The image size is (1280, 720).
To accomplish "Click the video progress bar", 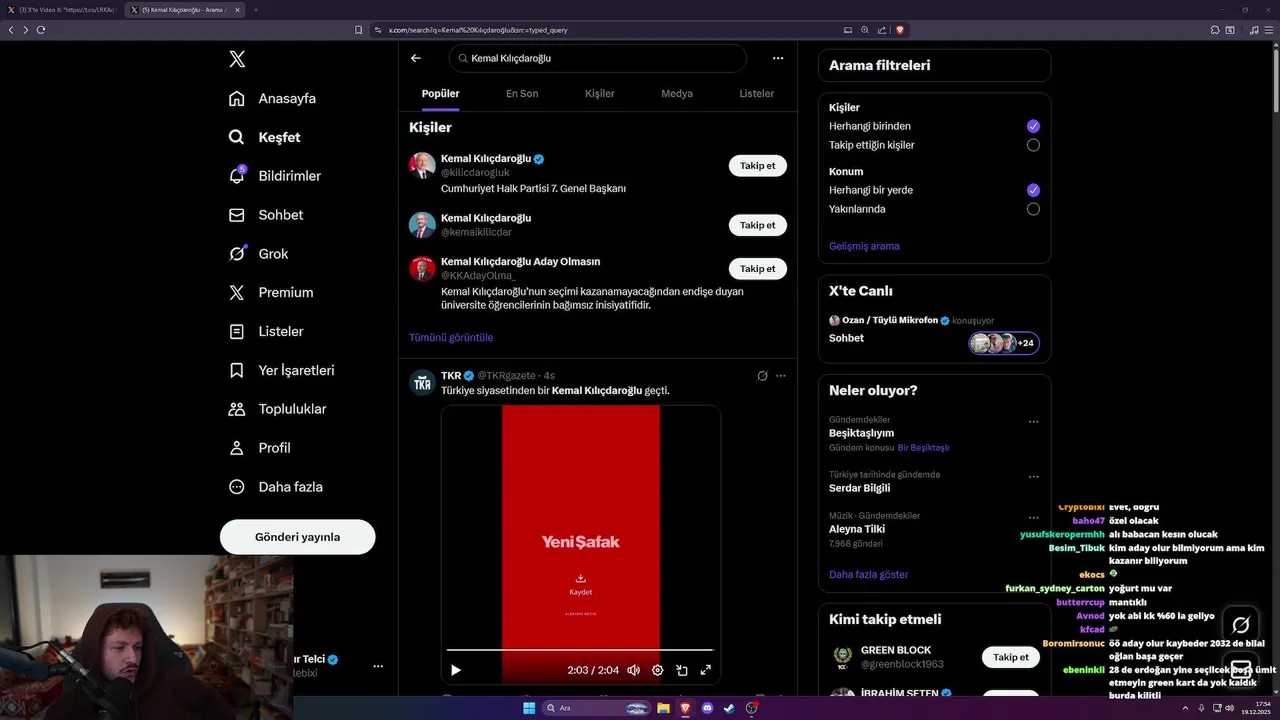I will click(x=580, y=650).
